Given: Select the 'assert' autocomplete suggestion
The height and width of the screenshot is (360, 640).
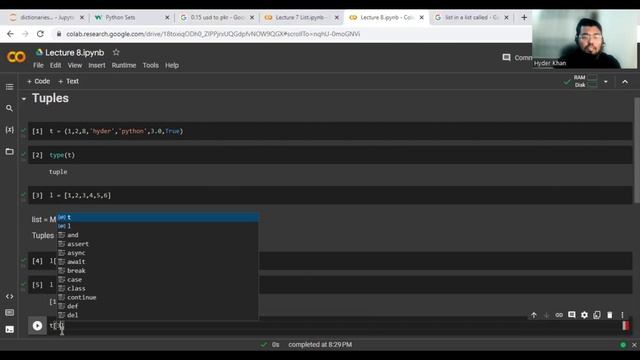Looking at the screenshot, I should click(x=157, y=244).
